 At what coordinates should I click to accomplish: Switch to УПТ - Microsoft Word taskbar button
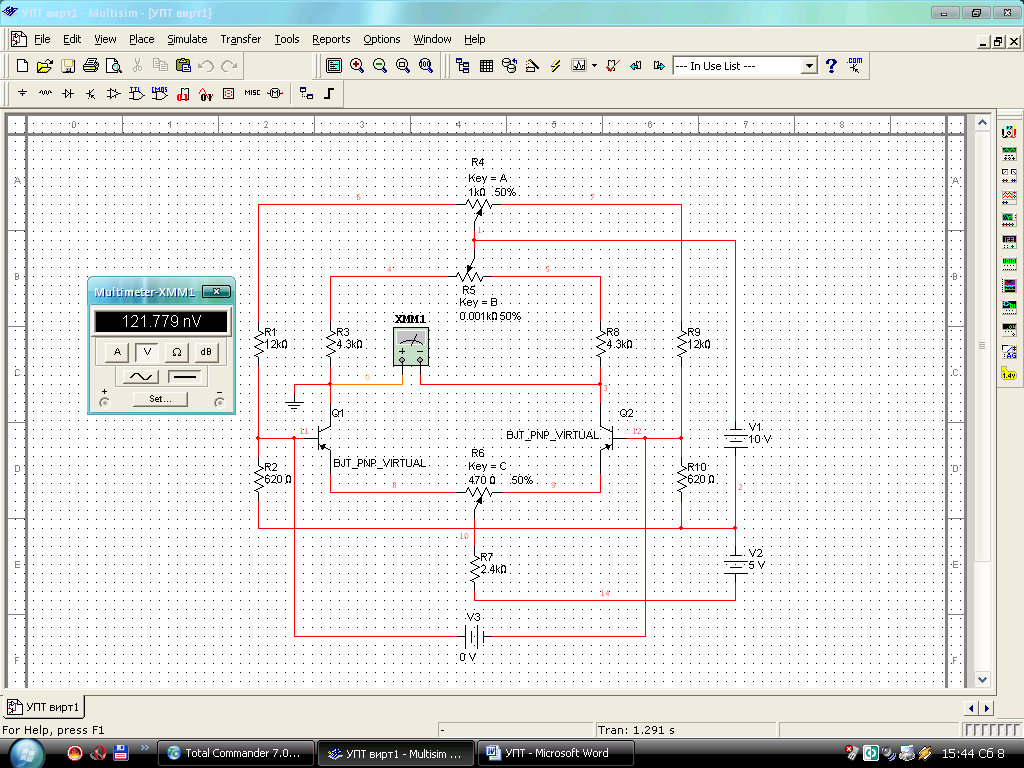coord(556,754)
